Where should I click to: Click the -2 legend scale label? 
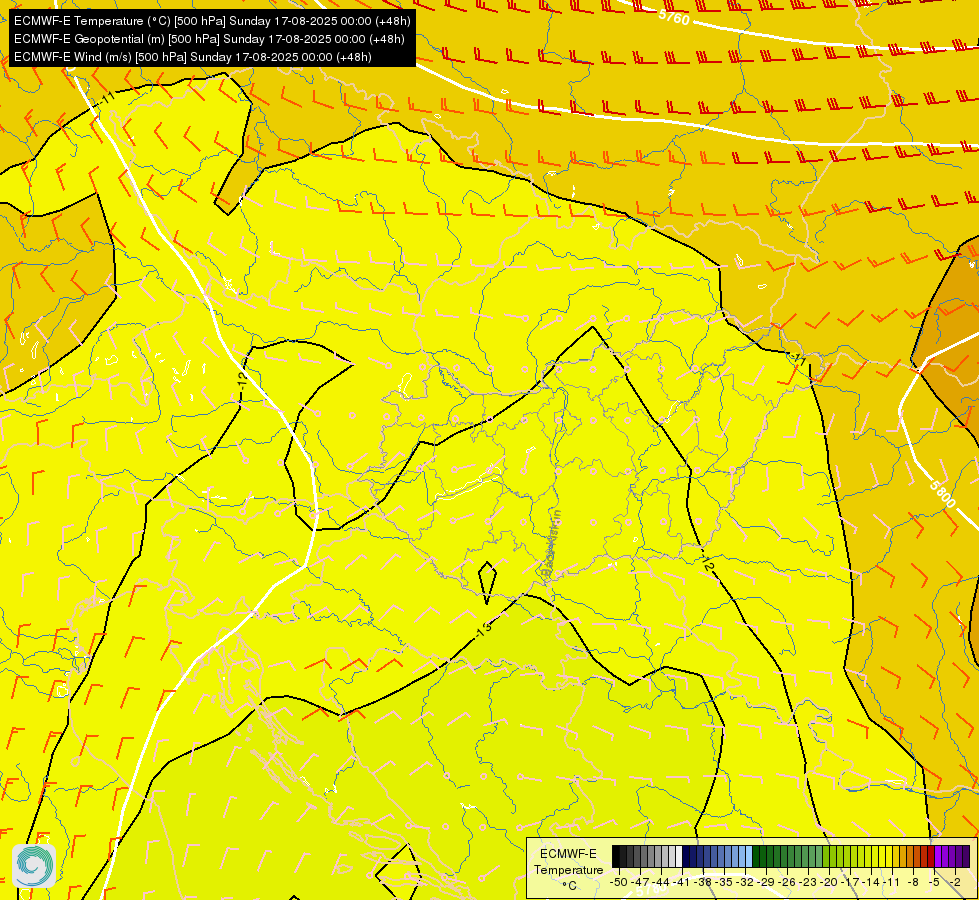click(x=954, y=882)
